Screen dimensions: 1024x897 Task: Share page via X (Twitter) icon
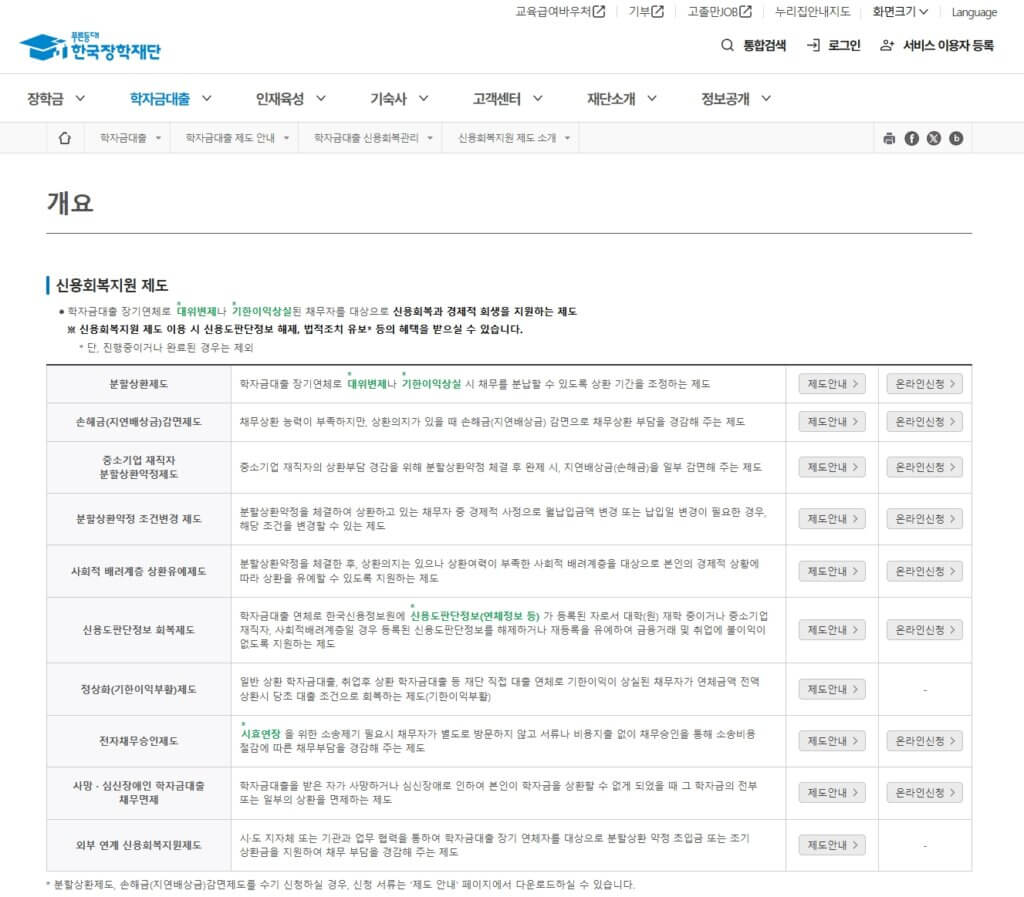(x=933, y=138)
